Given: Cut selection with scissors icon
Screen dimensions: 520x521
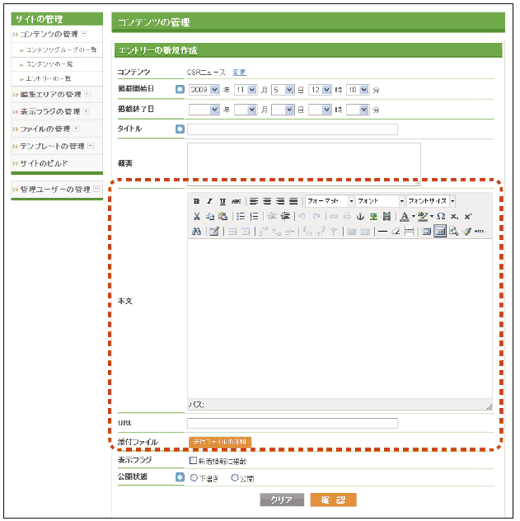Looking at the screenshot, I should tap(197, 216).
